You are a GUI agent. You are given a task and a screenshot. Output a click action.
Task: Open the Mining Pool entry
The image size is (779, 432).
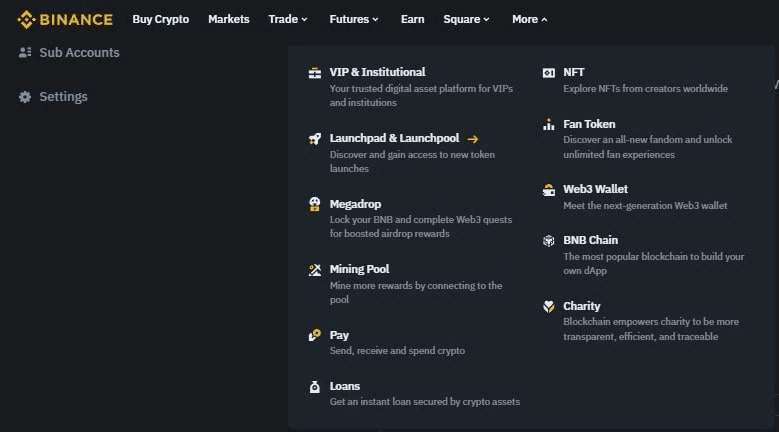tap(359, 269)
